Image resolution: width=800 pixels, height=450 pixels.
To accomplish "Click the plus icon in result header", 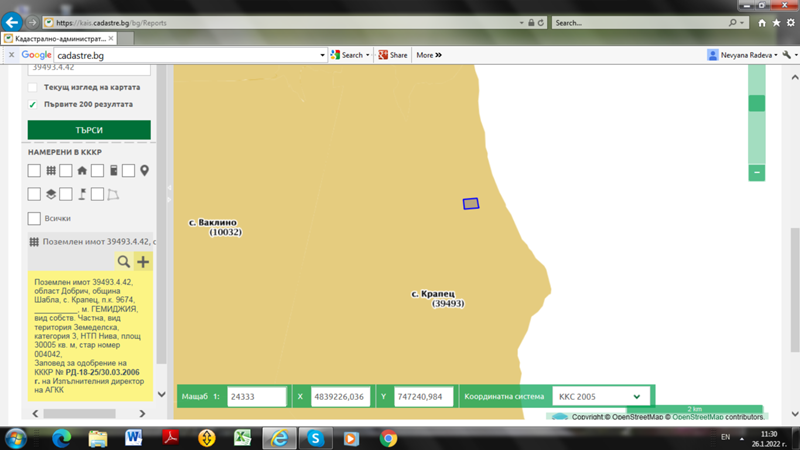I will point(143,262).
